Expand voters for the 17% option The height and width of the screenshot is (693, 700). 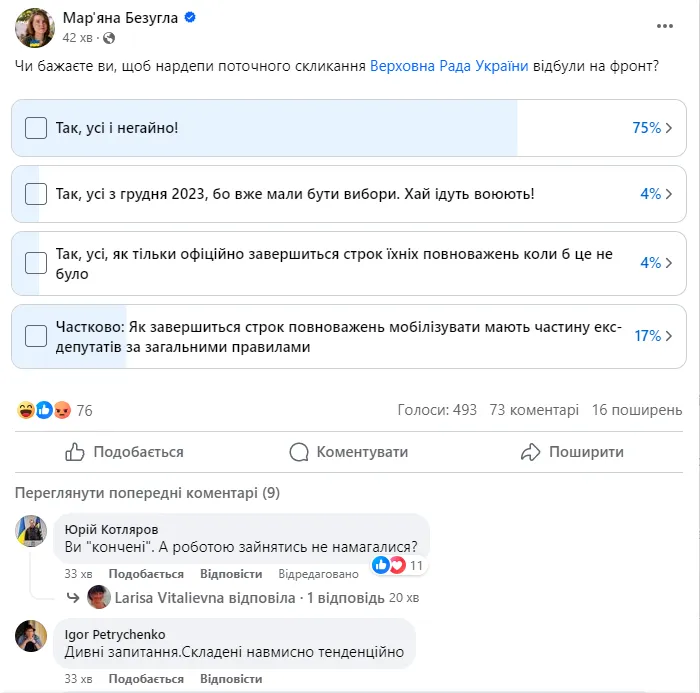668,336
